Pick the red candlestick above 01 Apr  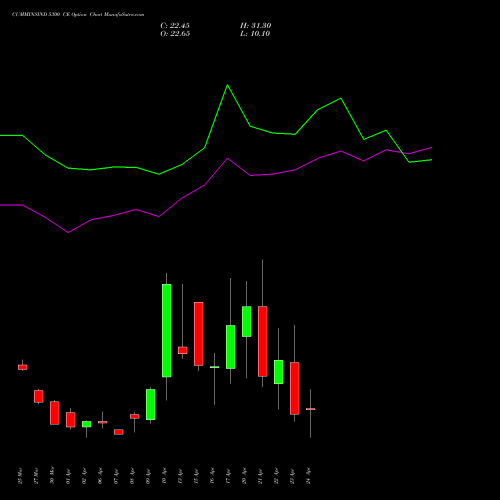click(71, 420)
